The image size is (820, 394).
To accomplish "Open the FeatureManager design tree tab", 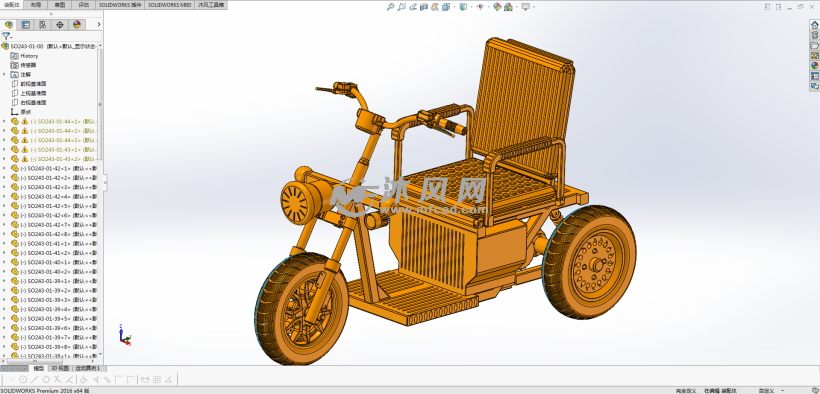I will (9, 25).
